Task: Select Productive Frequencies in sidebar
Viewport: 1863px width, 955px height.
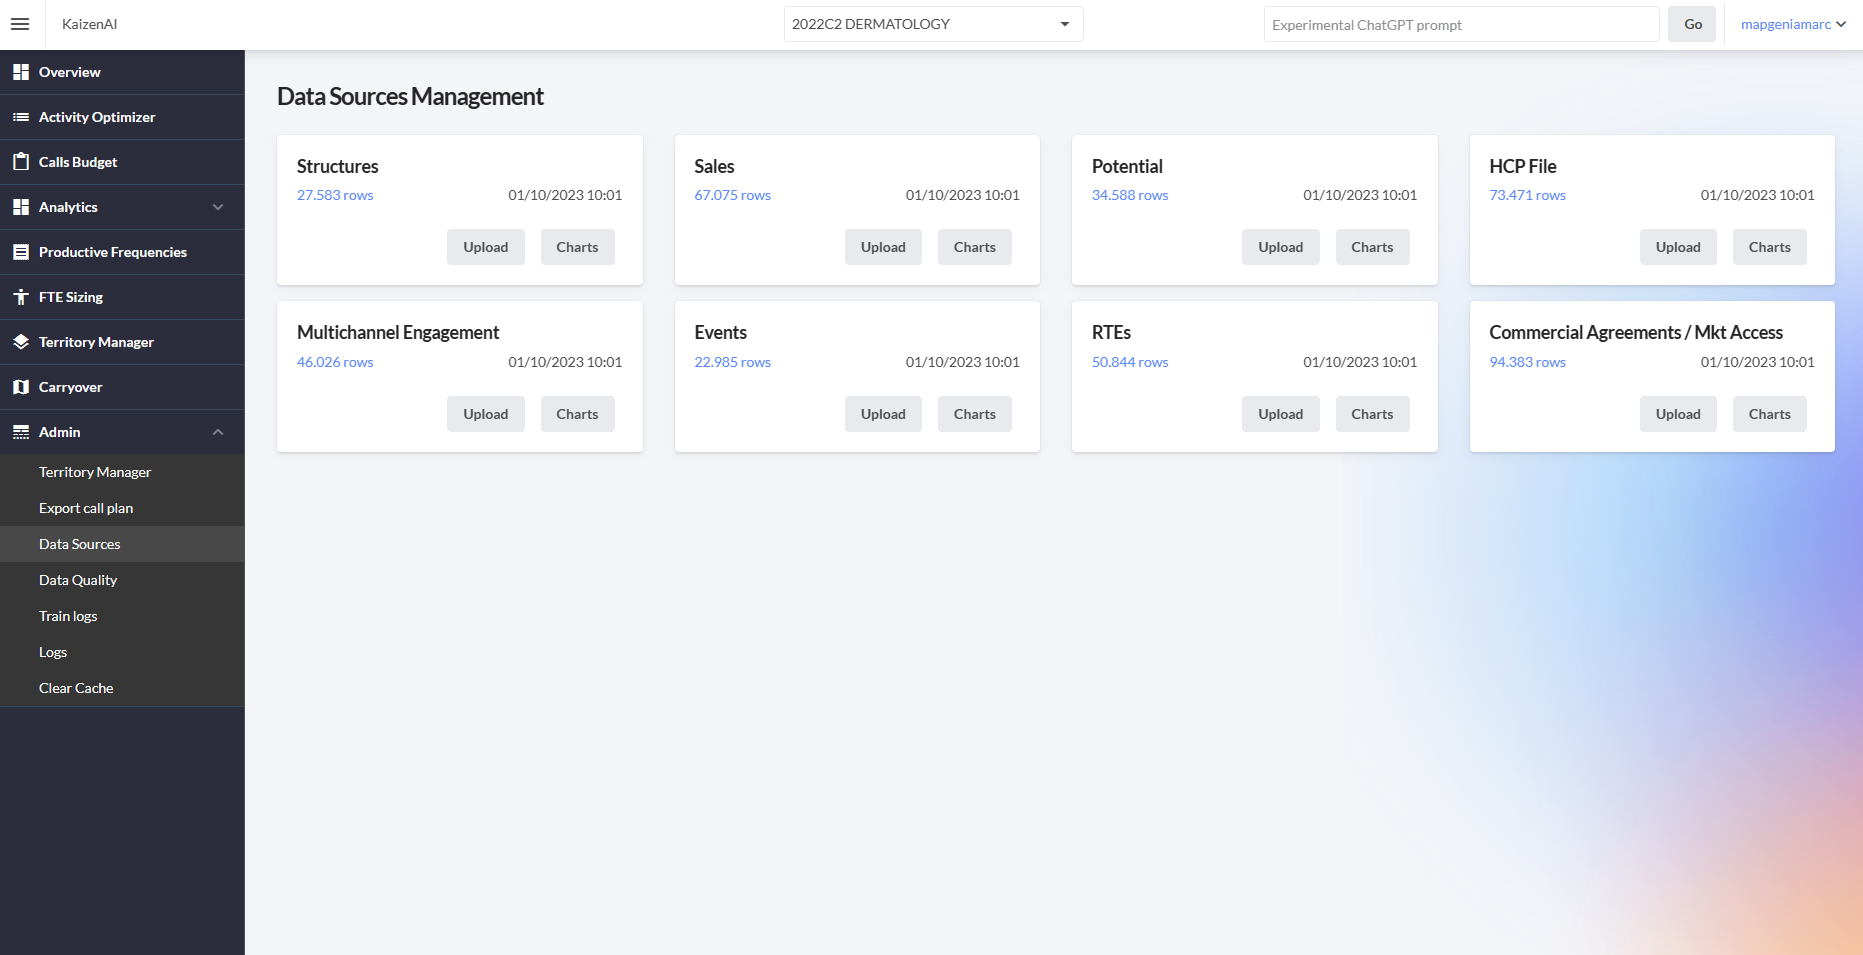Action: (122, 252)
